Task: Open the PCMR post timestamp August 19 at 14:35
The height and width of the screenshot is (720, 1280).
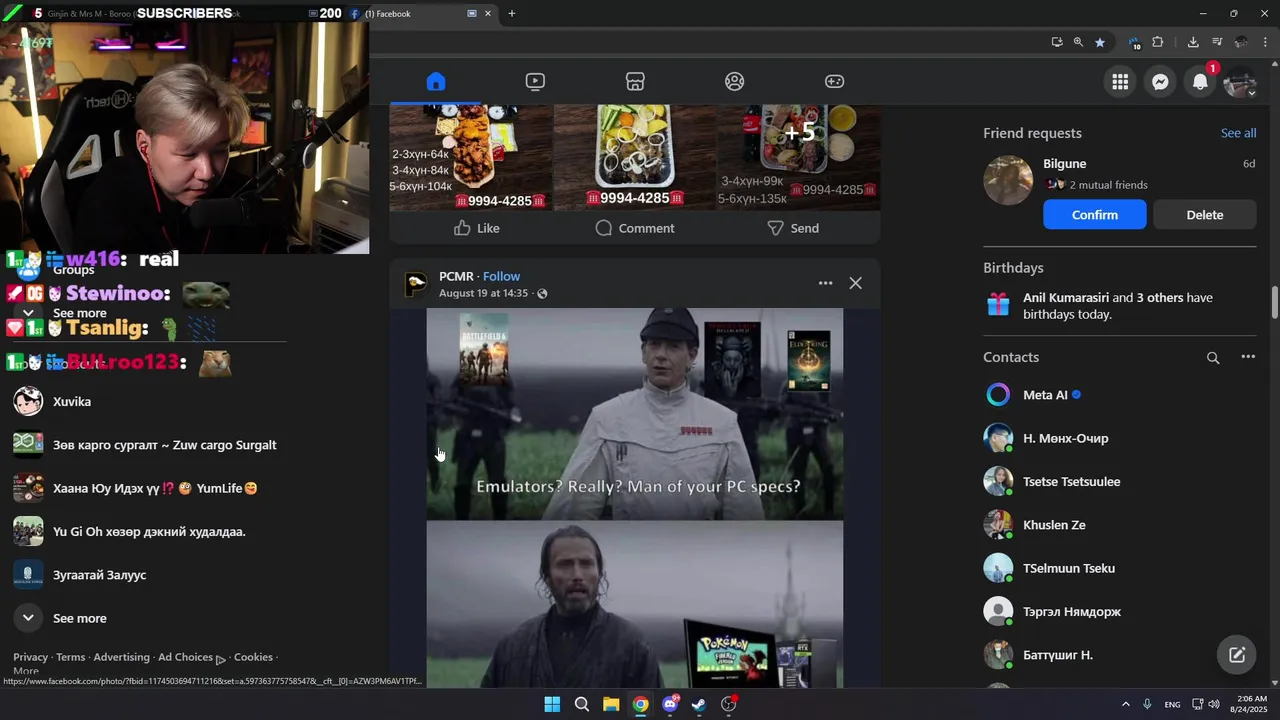Action: 483,293
